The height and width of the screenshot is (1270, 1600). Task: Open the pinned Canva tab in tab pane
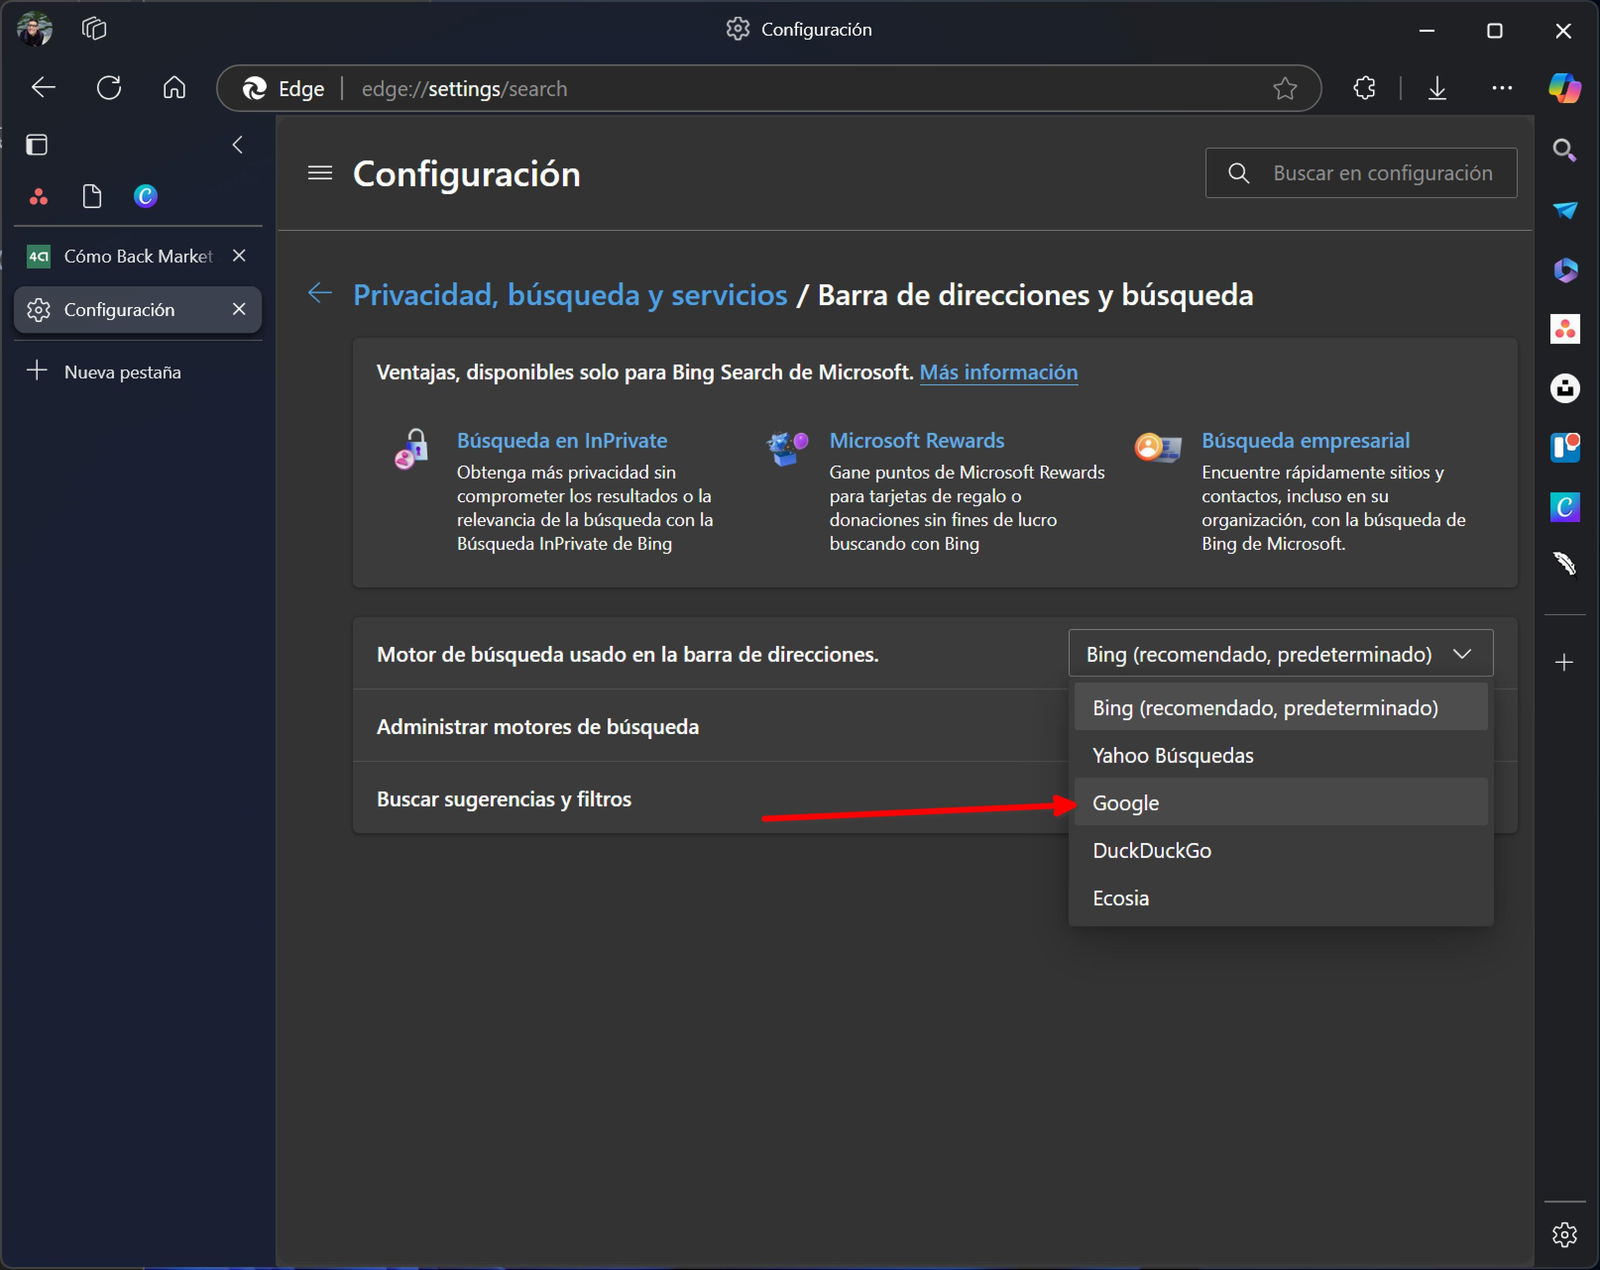pyautogui.click(x=146, y=196)
